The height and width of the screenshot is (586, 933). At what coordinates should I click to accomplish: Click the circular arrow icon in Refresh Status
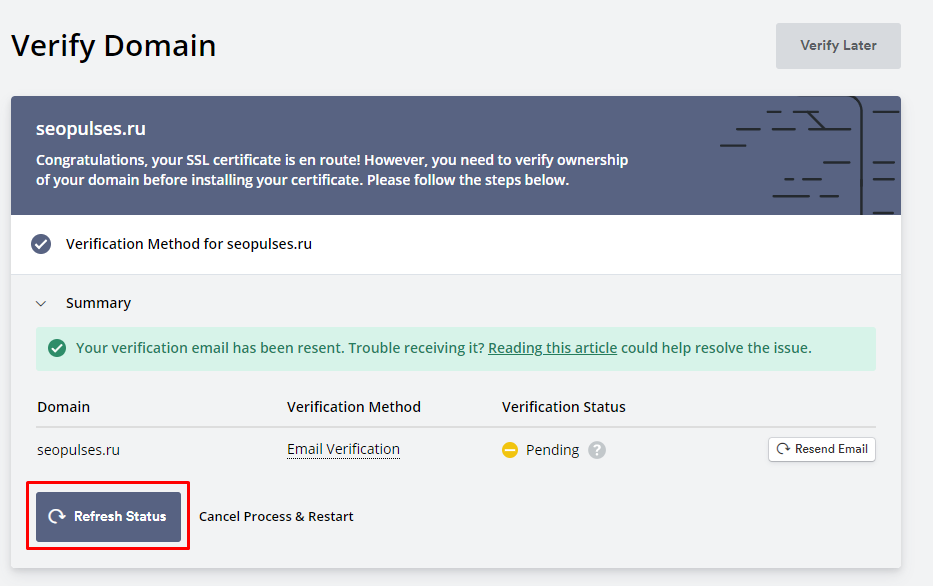click(x=57, y=516)
